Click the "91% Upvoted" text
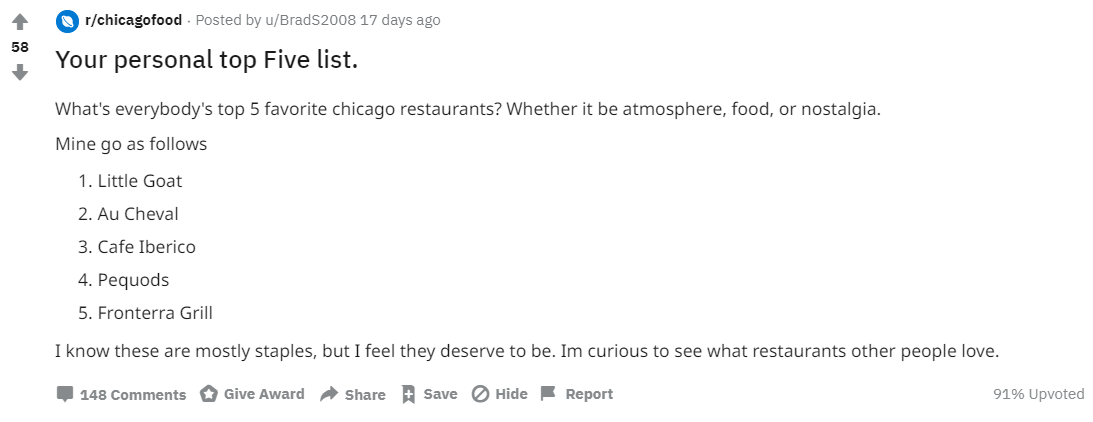The height and width of the screenshot is (422, 1093). click(1038, 394)
